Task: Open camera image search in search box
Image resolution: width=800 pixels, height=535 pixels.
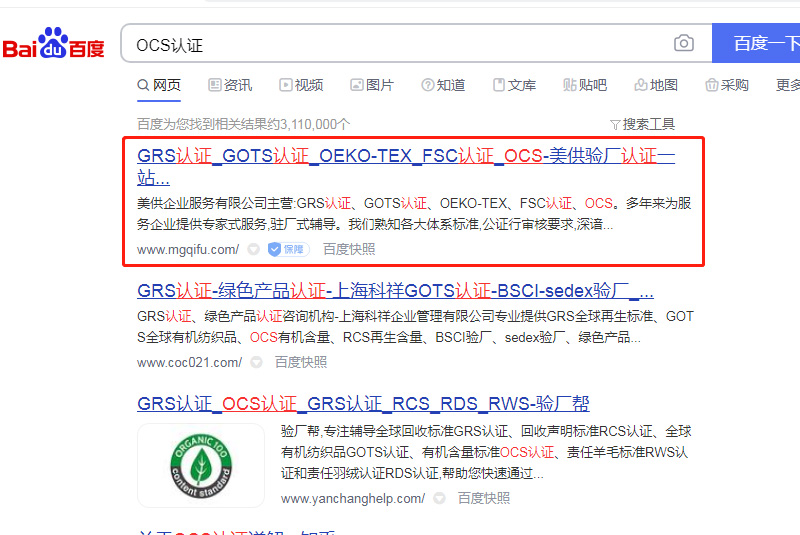Action: click(684, 44)
